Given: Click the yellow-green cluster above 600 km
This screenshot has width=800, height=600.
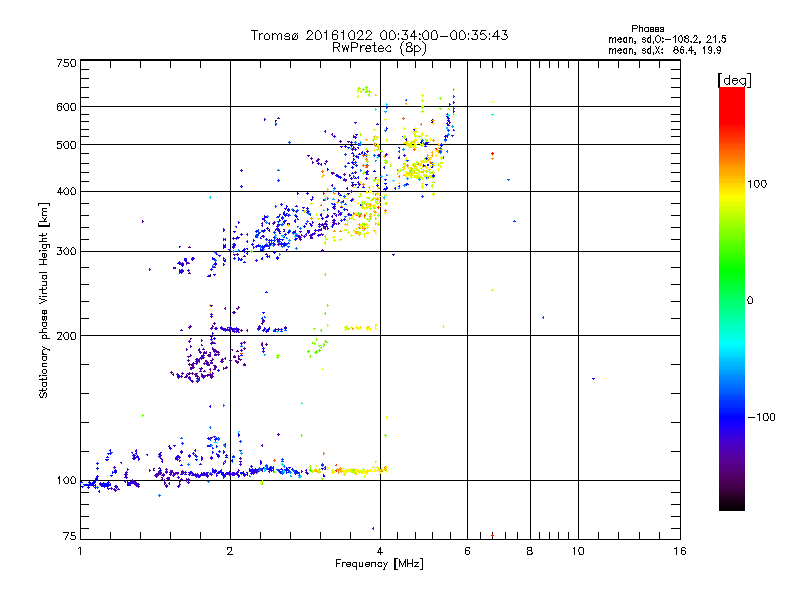Looking at the screenshot, I should pos(365,91).
